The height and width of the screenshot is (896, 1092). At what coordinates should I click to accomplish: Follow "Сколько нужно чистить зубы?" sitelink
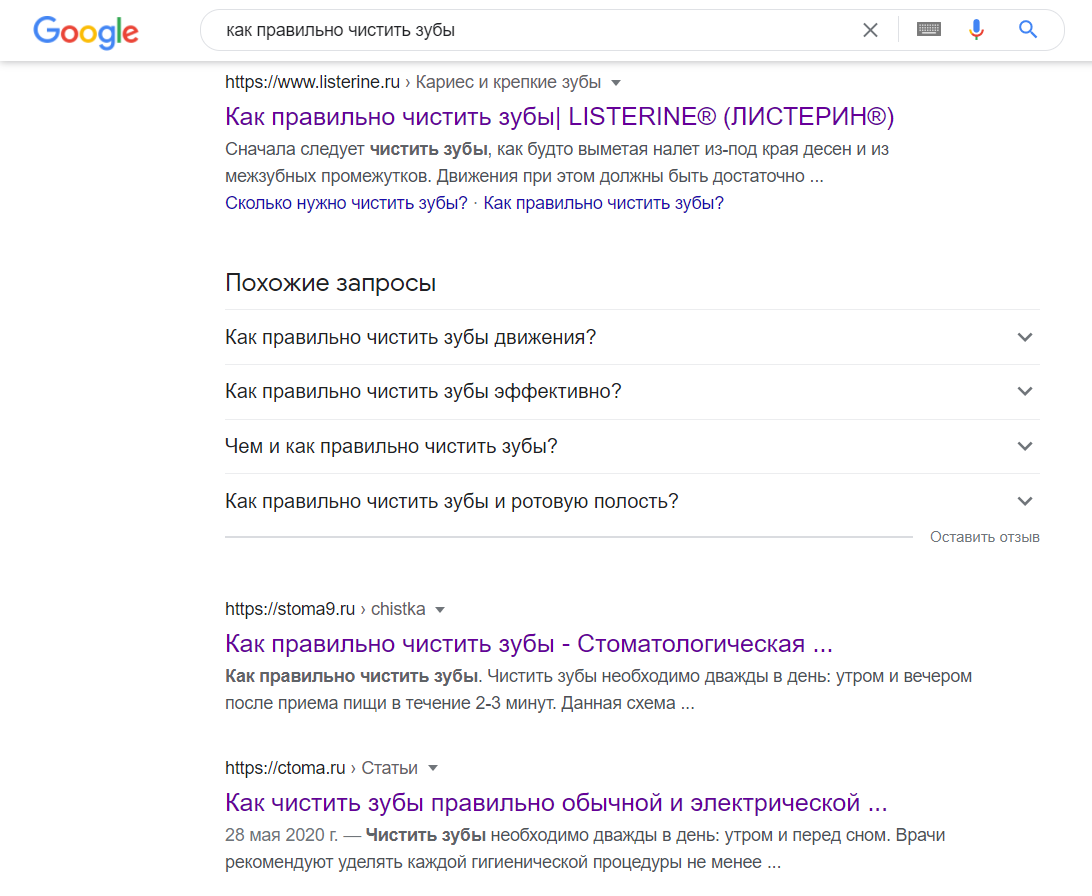coord(346,203)
